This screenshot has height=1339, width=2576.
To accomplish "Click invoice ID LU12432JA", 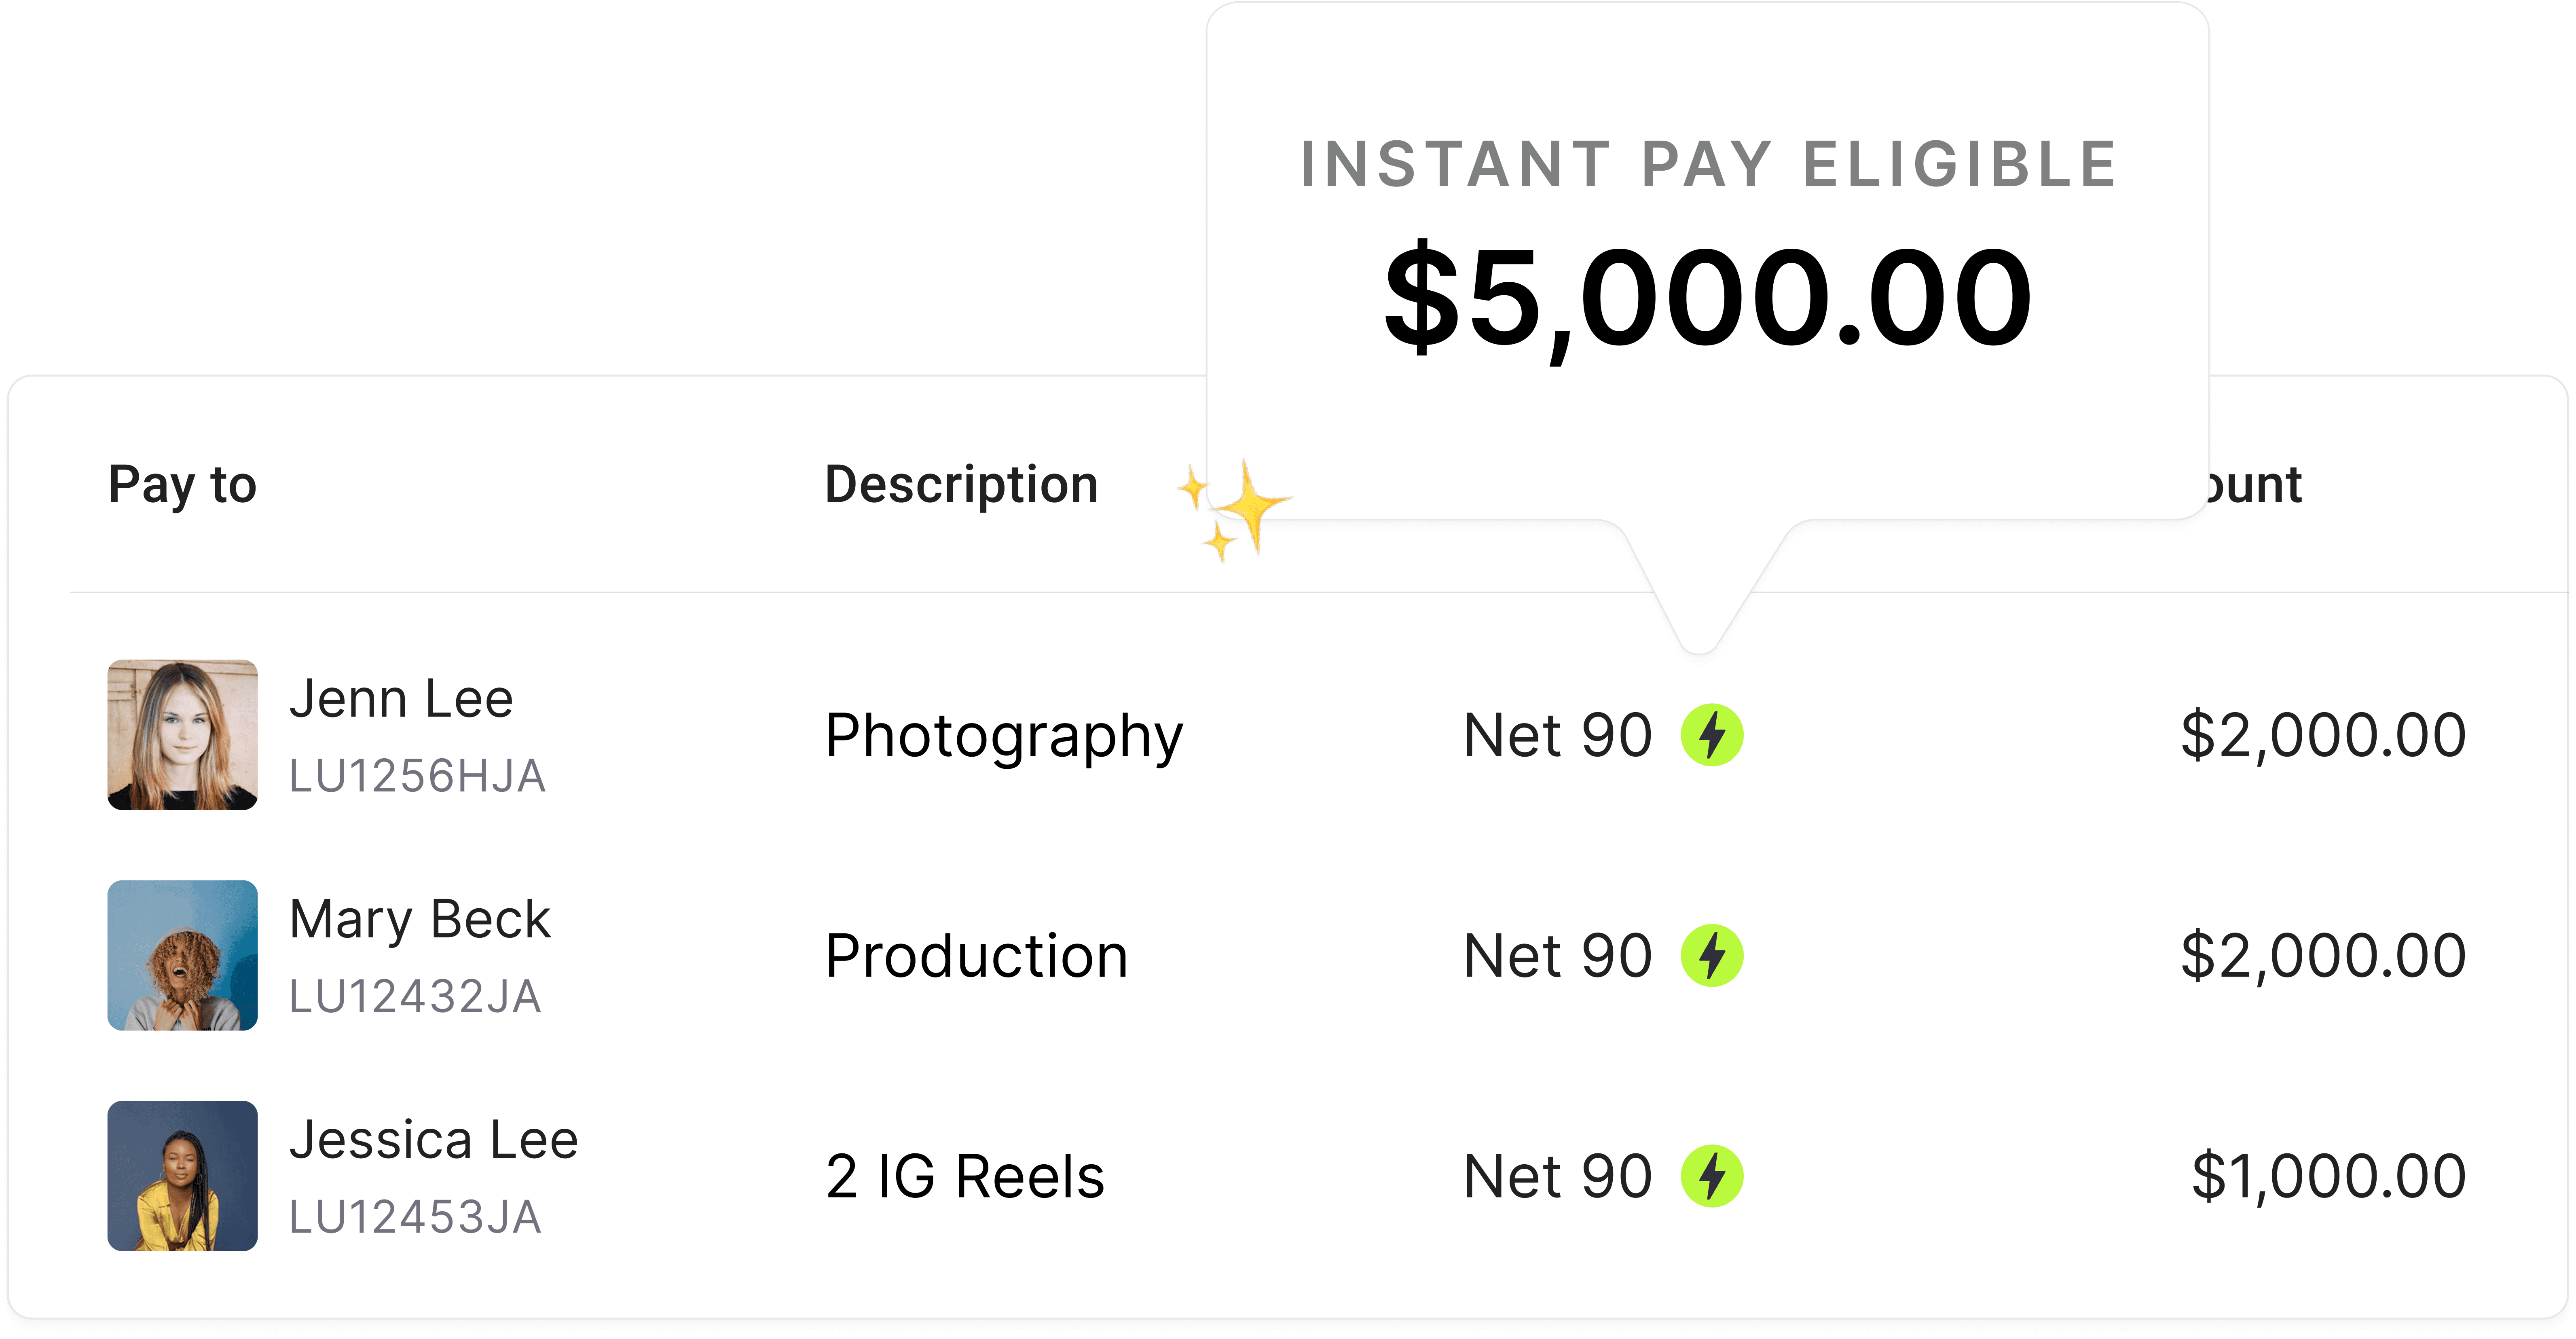I will pos(415,997).
